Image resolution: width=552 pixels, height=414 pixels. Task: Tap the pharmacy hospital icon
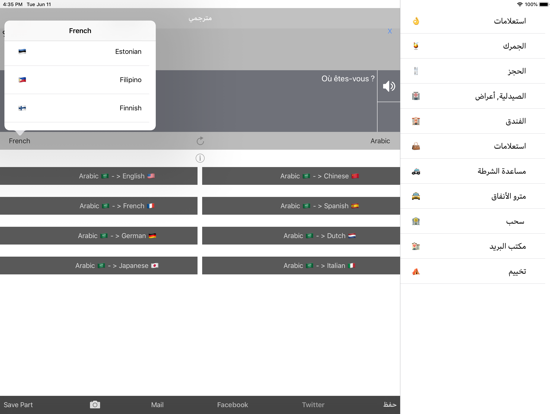[416, 96]
